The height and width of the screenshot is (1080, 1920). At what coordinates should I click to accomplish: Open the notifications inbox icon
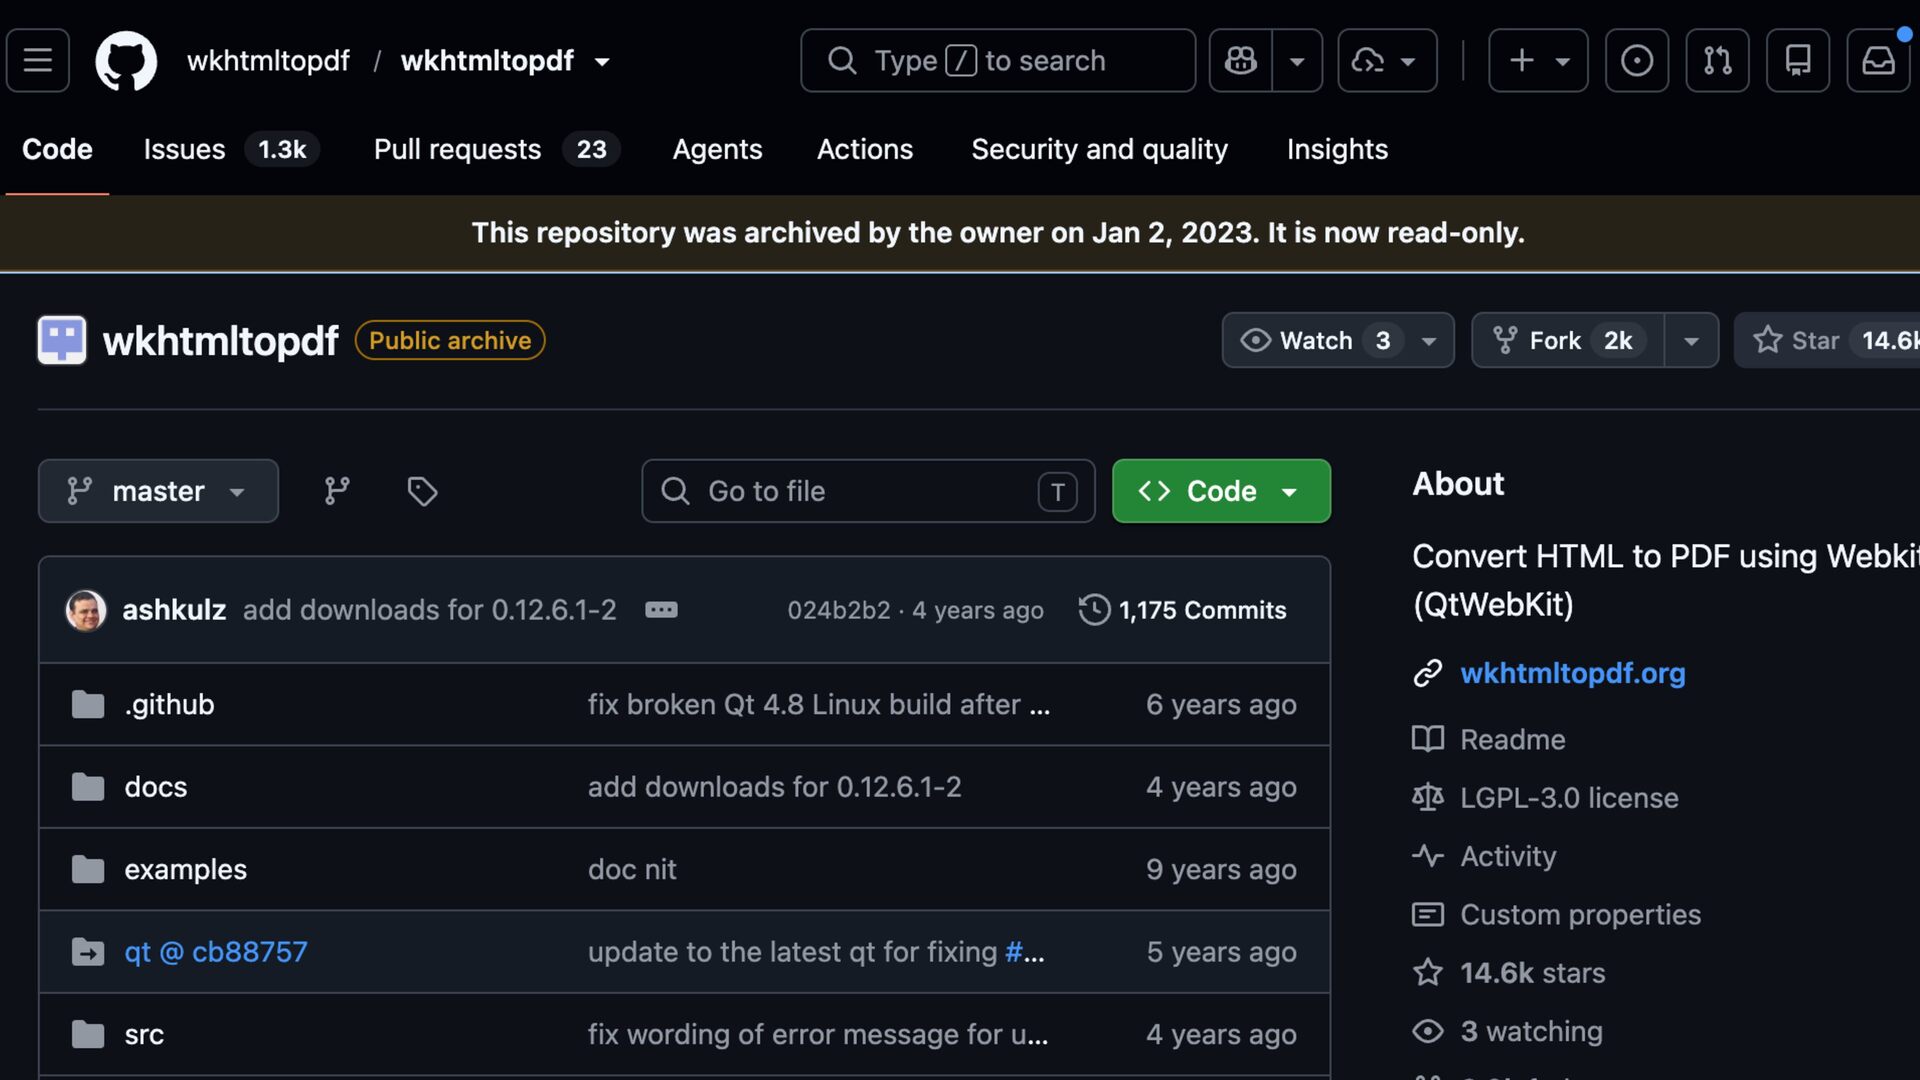click(x=1878, y=60)
